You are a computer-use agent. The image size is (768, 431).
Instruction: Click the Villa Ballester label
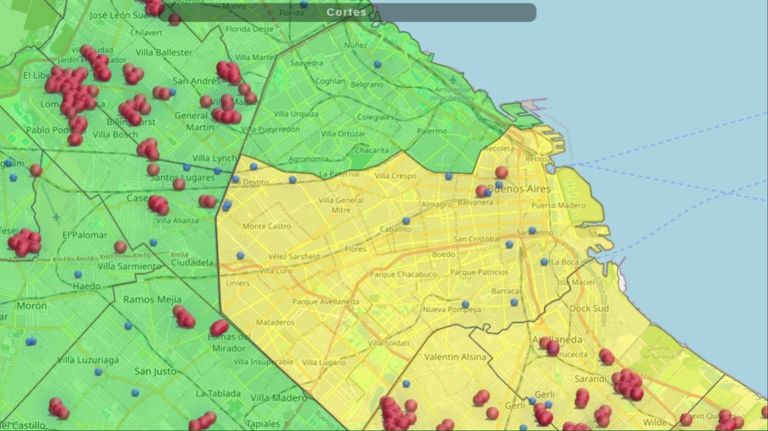pos(164,52)
